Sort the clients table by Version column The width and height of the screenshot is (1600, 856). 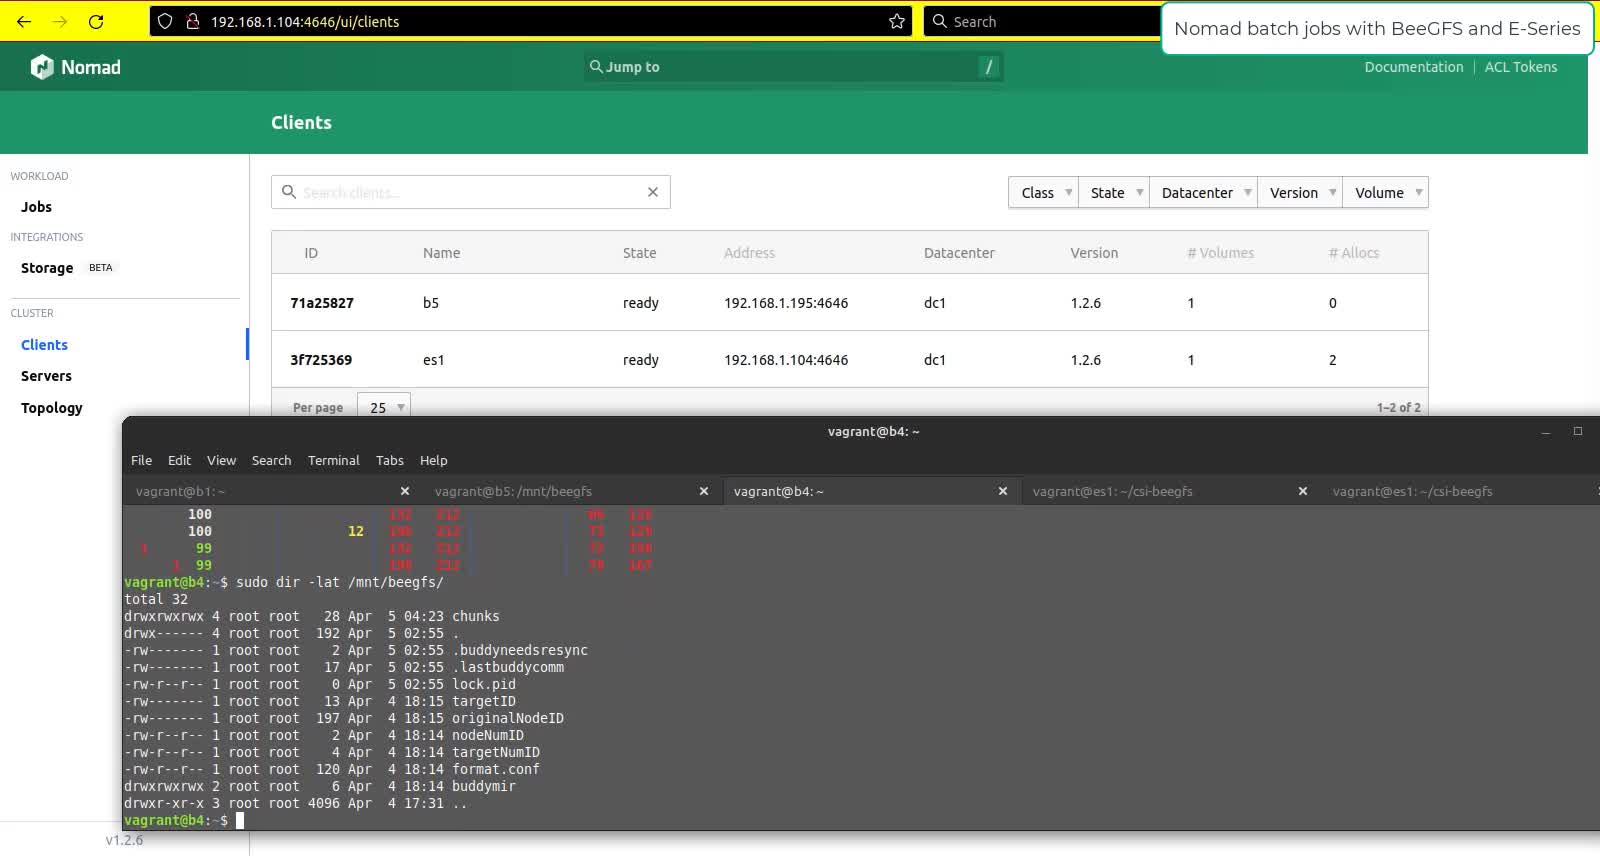1094,253
